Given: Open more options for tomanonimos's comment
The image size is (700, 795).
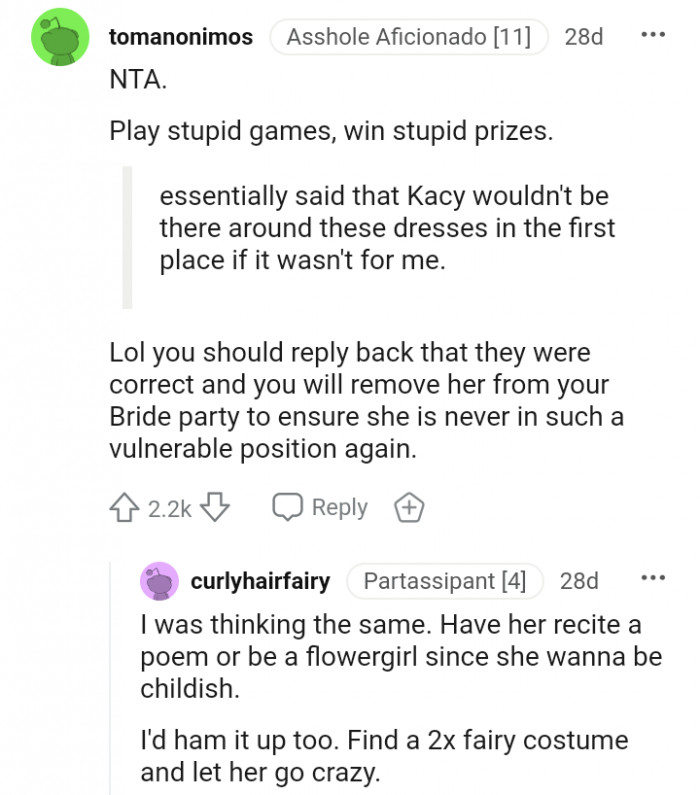Looking at the screenshot, I should [x=652, y=36].
